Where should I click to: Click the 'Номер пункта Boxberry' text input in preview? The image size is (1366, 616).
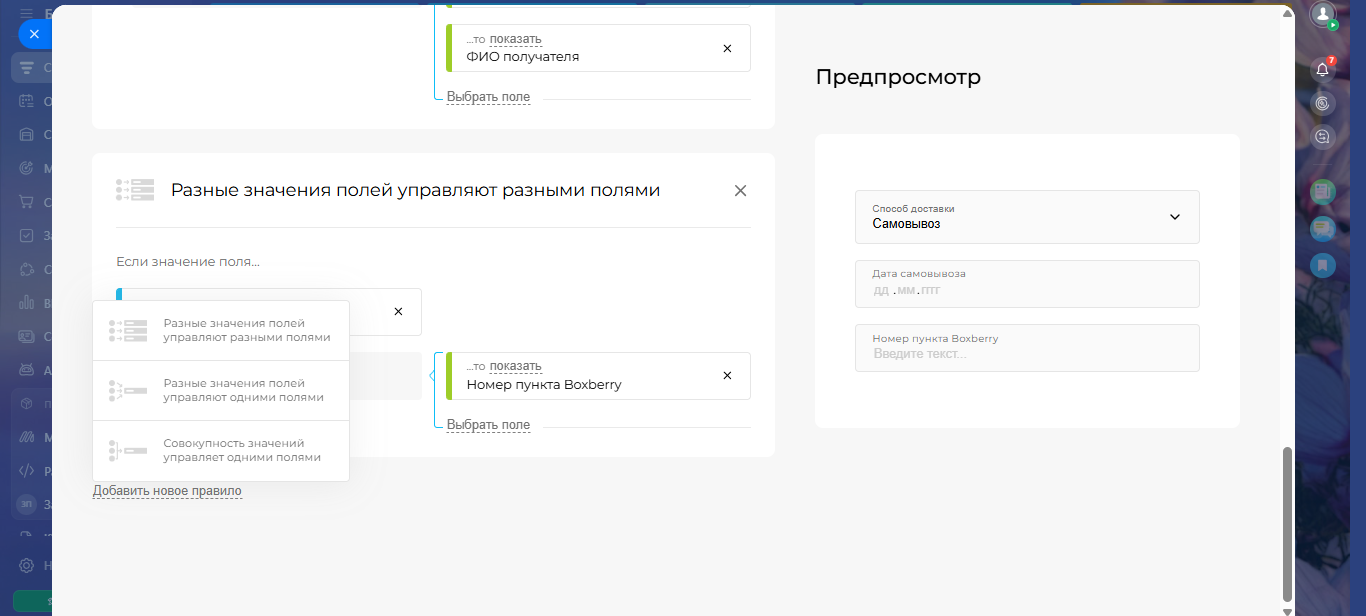[1027, 348]
